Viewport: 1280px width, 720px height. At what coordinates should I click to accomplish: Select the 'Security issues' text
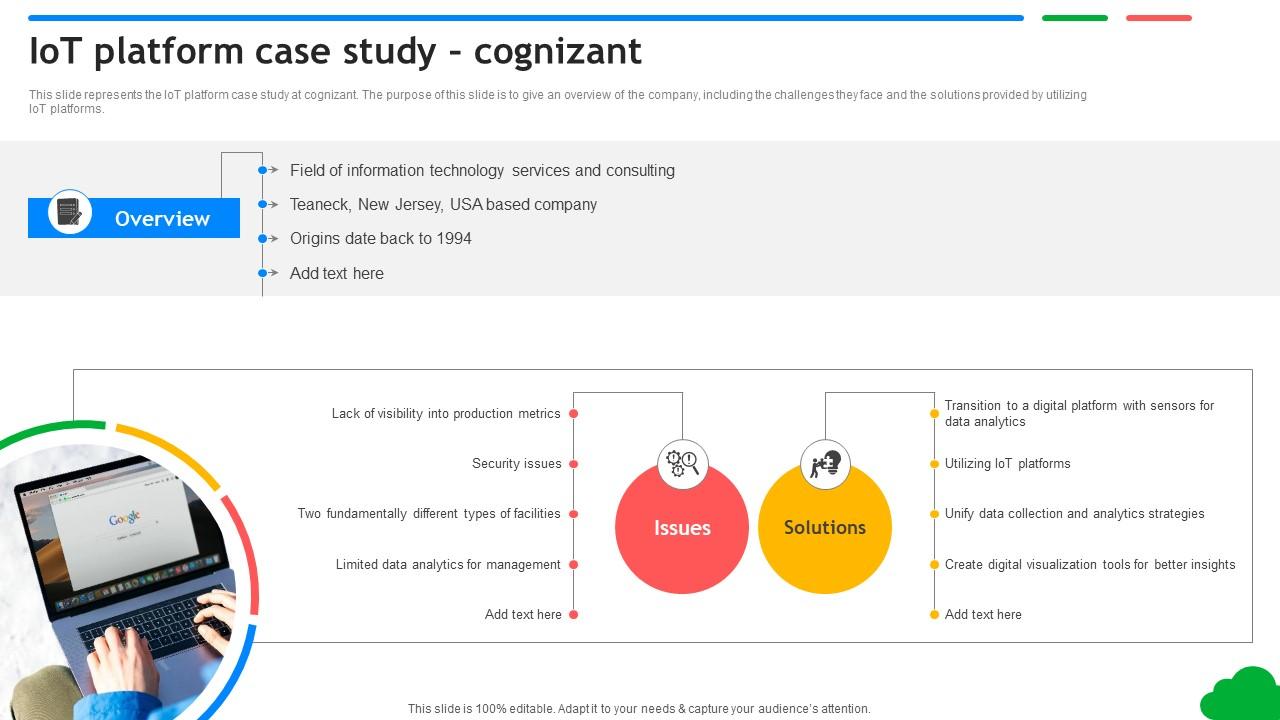(517, 464)
